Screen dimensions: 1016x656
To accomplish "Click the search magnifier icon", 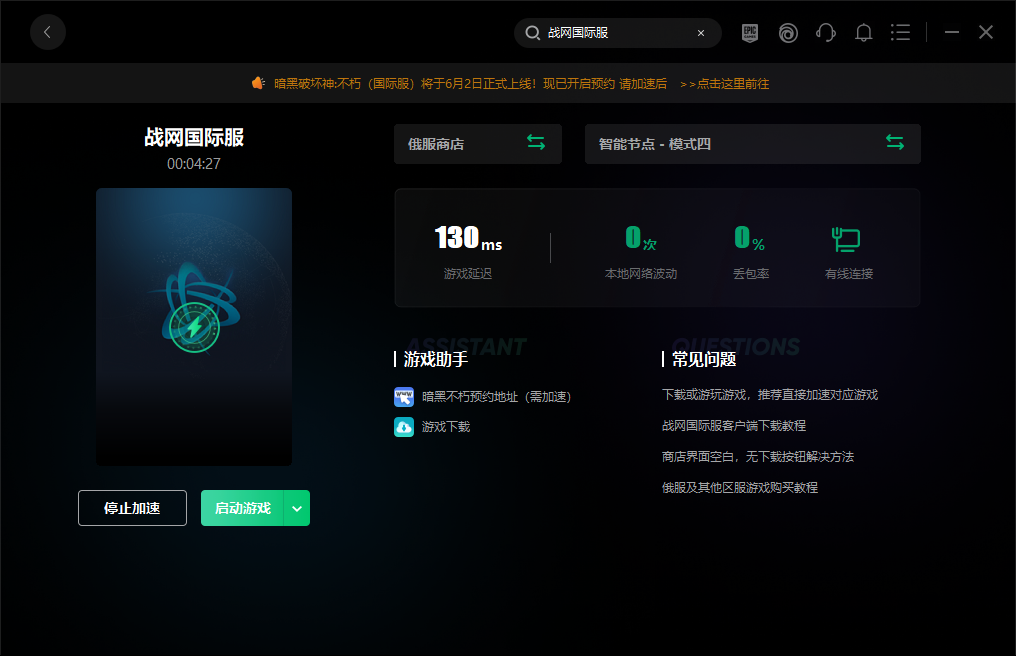I will 533,33.
